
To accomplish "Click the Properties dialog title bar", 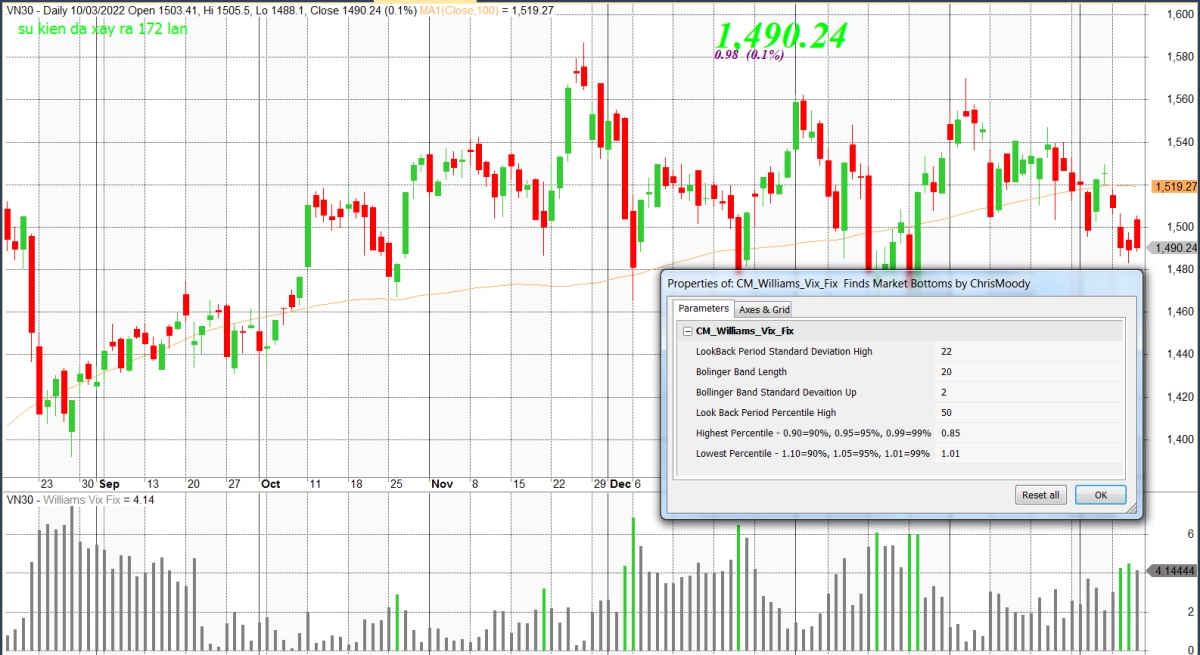I will click(x=900, y=284).
